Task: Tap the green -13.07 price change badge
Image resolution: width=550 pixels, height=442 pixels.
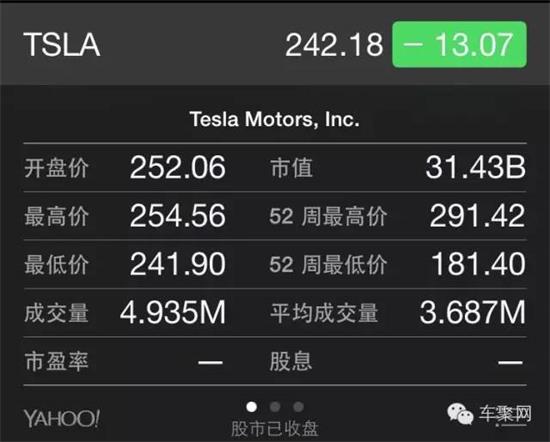Action: coord(459,45)
